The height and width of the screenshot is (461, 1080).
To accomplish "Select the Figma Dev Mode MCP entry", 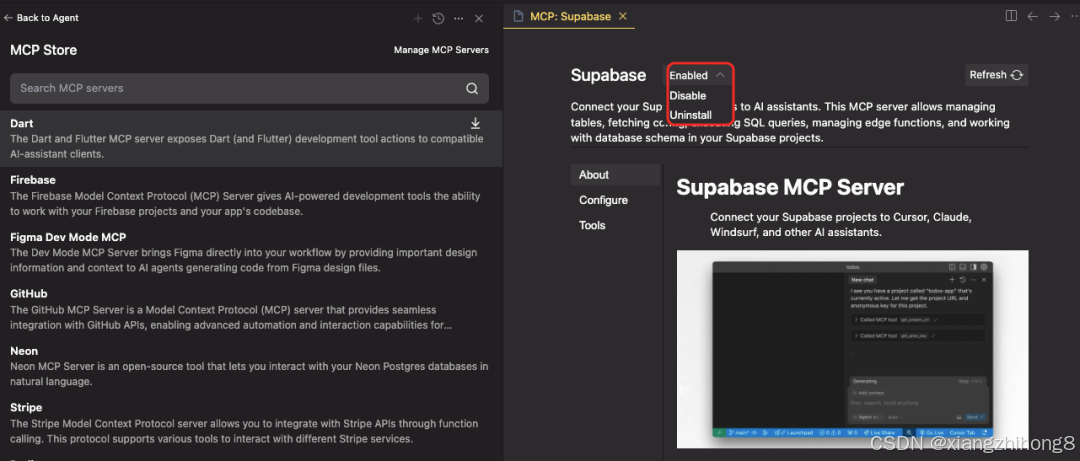I will [251, 252].
